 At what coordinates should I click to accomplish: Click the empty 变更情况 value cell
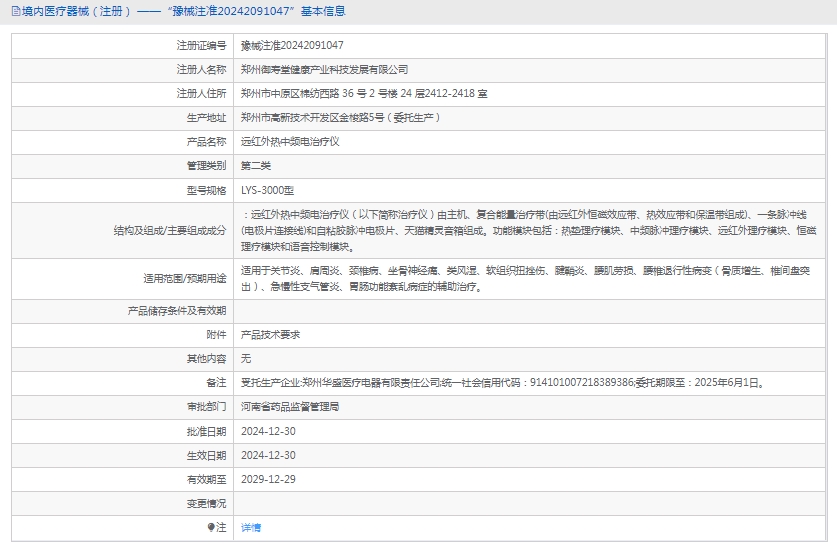530,503
